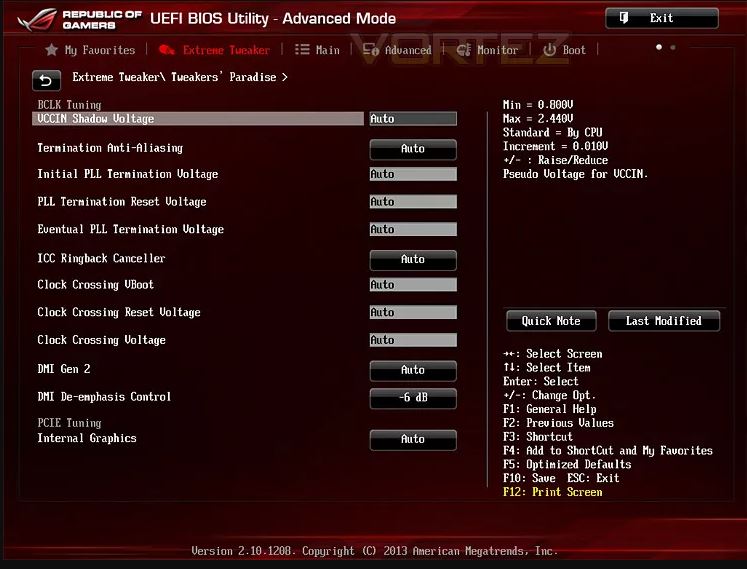Click the back arrow icon button
Viewport: 747px width, 569px height.
pos(46,81)
